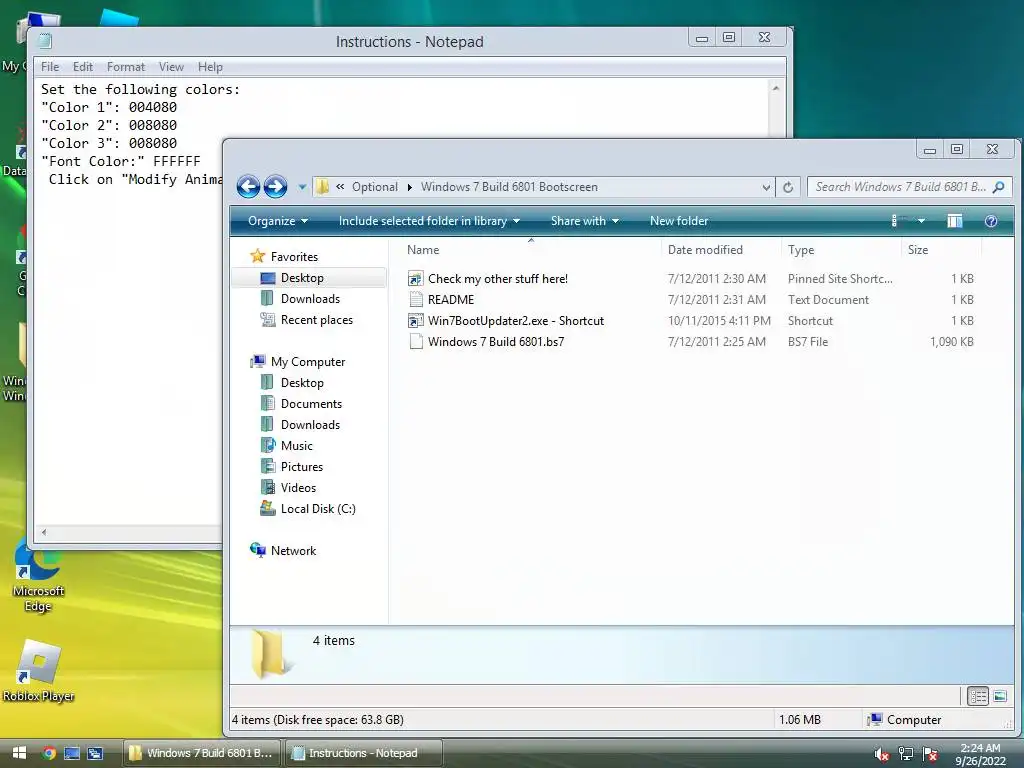Expand the address bar history dropdown
This screenshot has width=1024, height=768.
[x=766, y=187]
